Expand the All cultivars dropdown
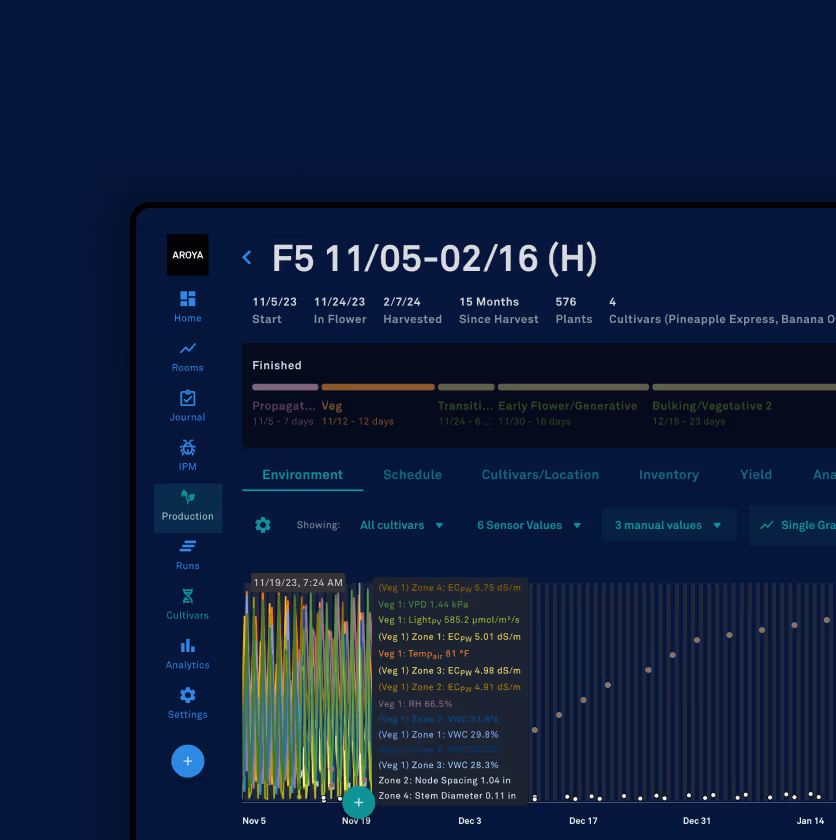The width and height of the screenshot is (836, 840). (x=401, y=525)
